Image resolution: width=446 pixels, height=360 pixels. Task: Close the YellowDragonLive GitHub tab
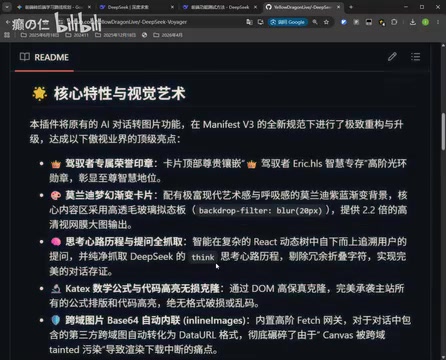[x=338, y=7]
